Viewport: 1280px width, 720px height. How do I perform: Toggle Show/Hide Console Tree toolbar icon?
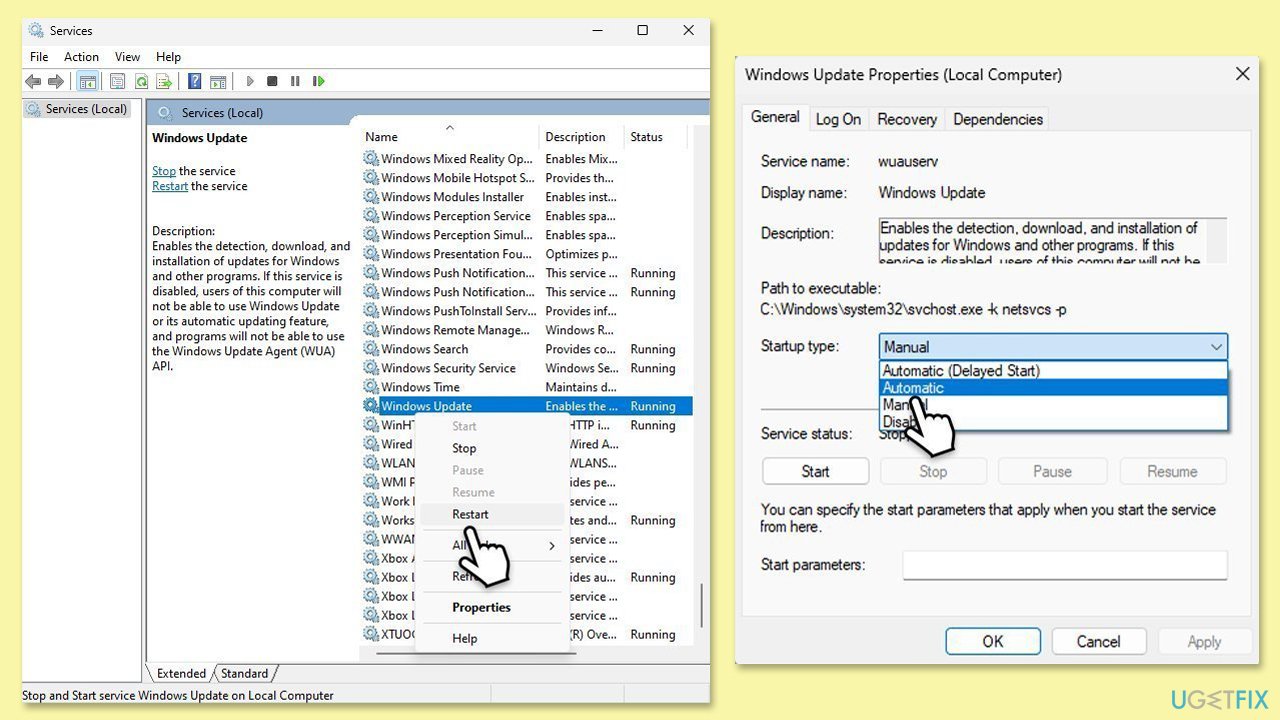tap(88, 81)
